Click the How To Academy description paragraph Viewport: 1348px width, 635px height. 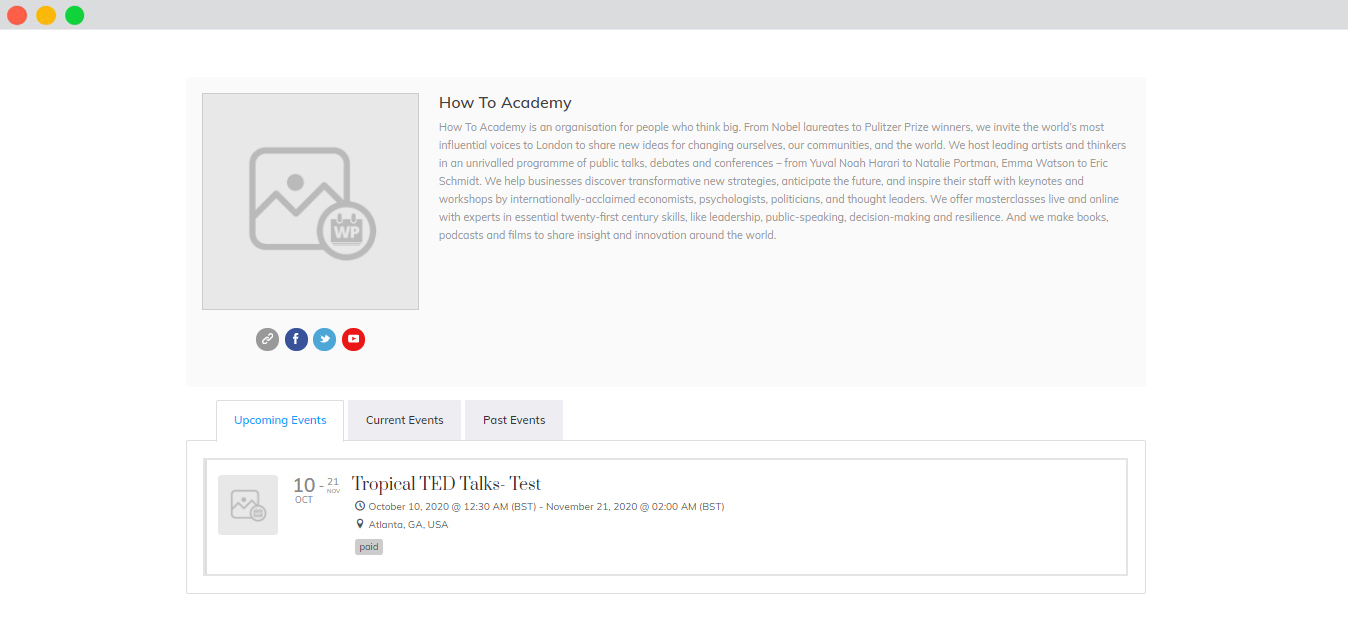pos(782,181)
